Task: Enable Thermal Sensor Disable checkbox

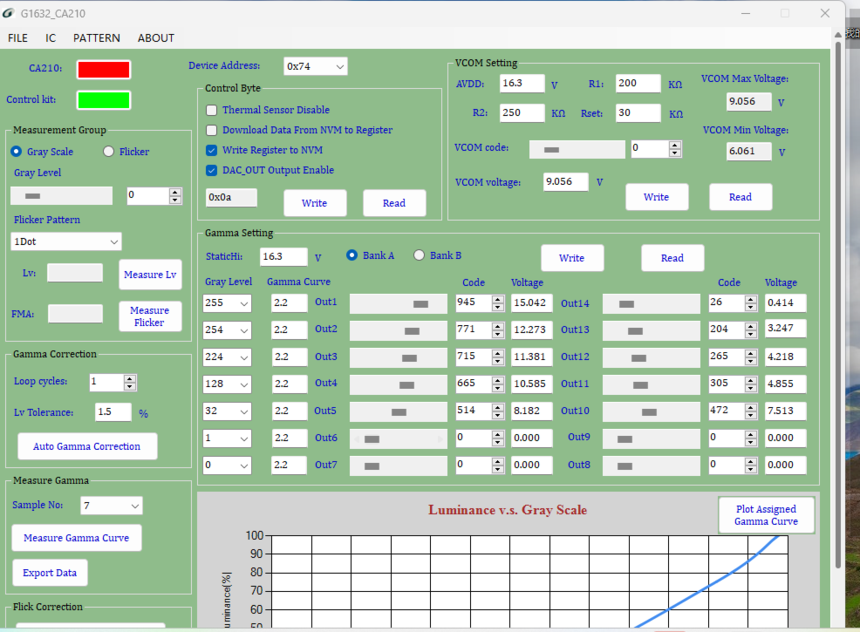Action: click(x=211, y=110)
